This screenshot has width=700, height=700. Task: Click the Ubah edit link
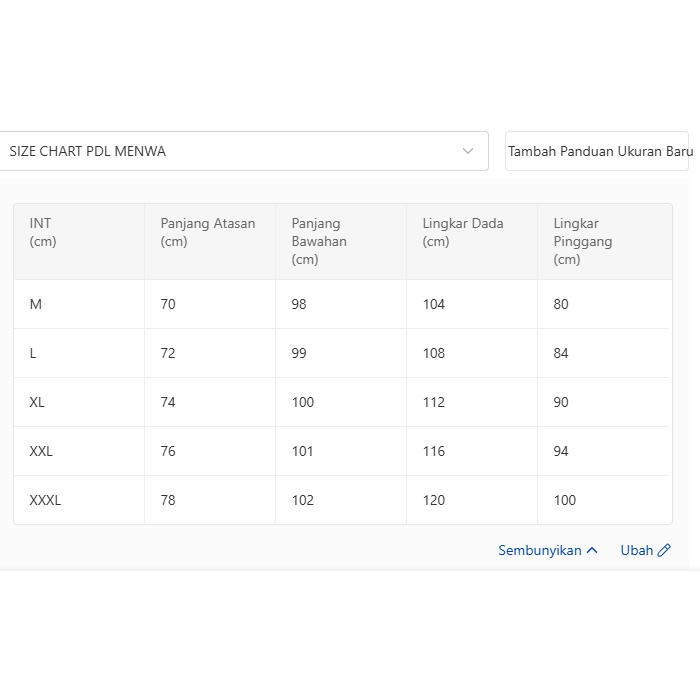pyautogui.click(x=637, y=550)
